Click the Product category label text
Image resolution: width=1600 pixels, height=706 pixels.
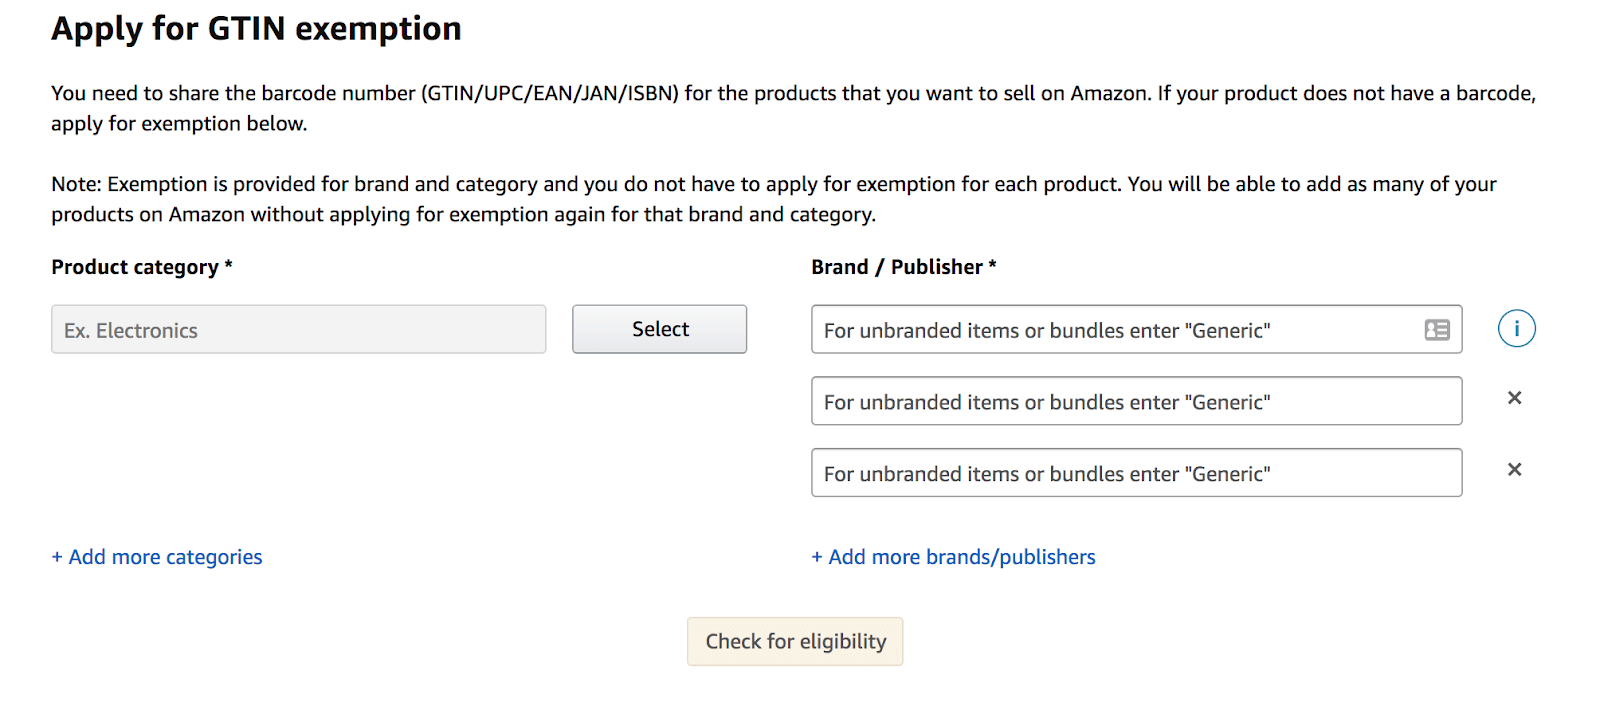point(135,267)
